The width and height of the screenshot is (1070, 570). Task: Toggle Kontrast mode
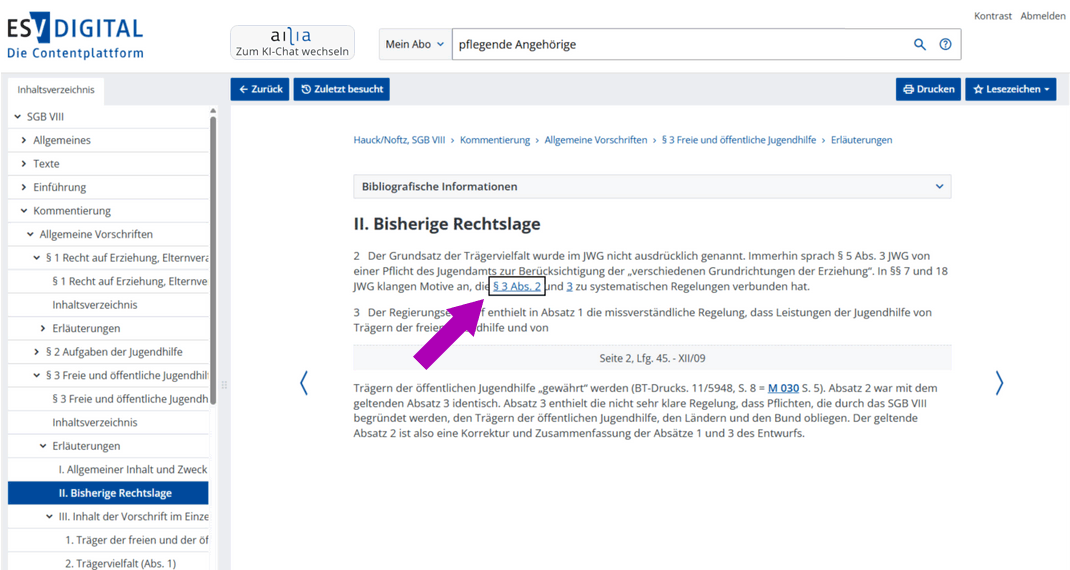click(993, 16)
